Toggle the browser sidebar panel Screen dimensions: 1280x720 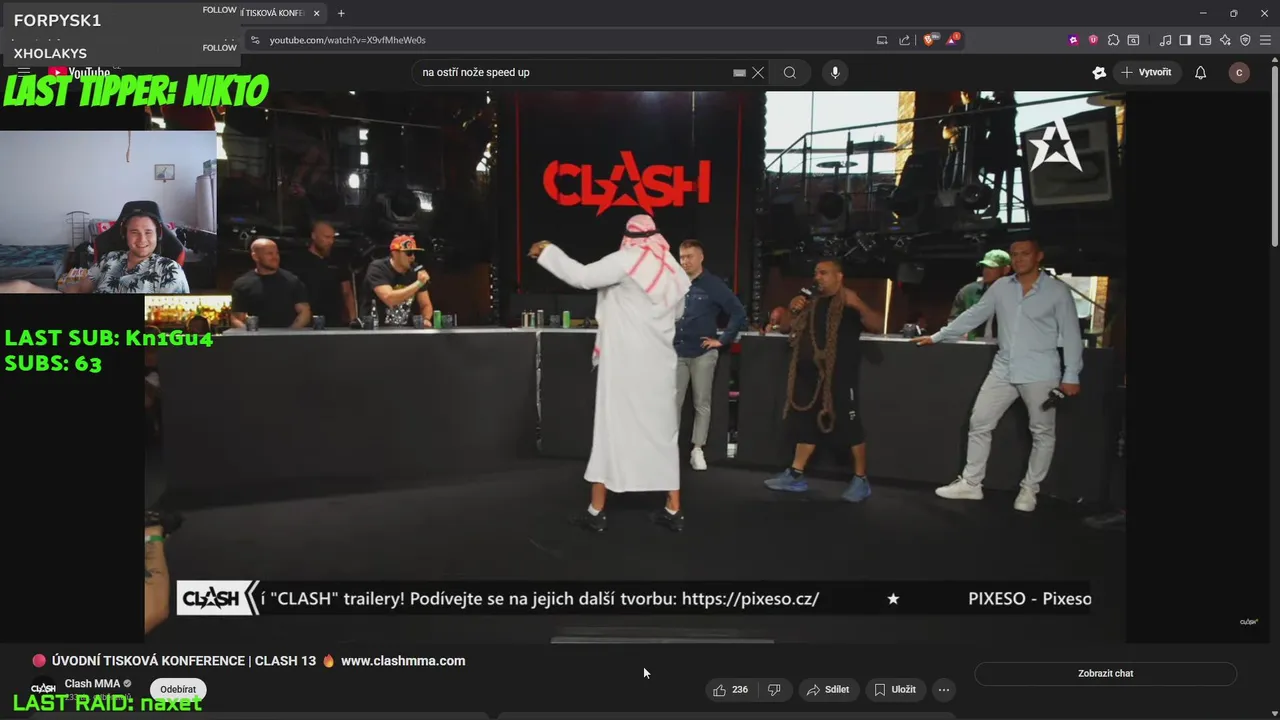click(1185, 40)
